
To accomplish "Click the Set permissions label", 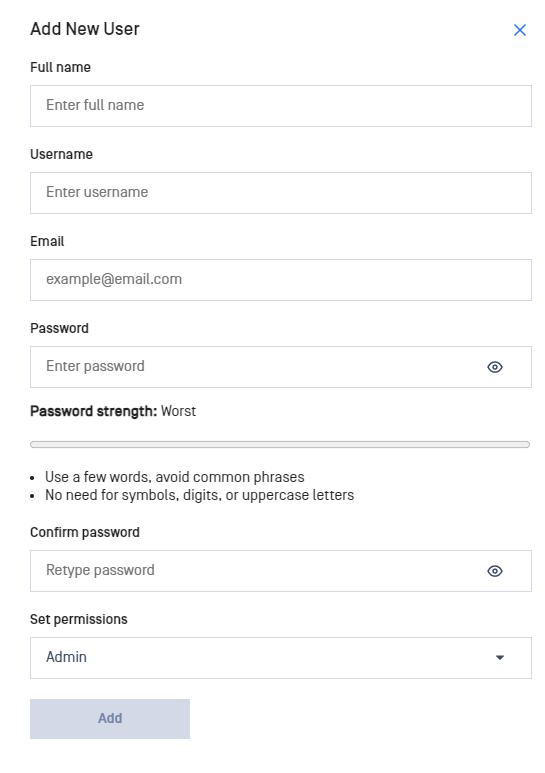I will coord(79,619).
